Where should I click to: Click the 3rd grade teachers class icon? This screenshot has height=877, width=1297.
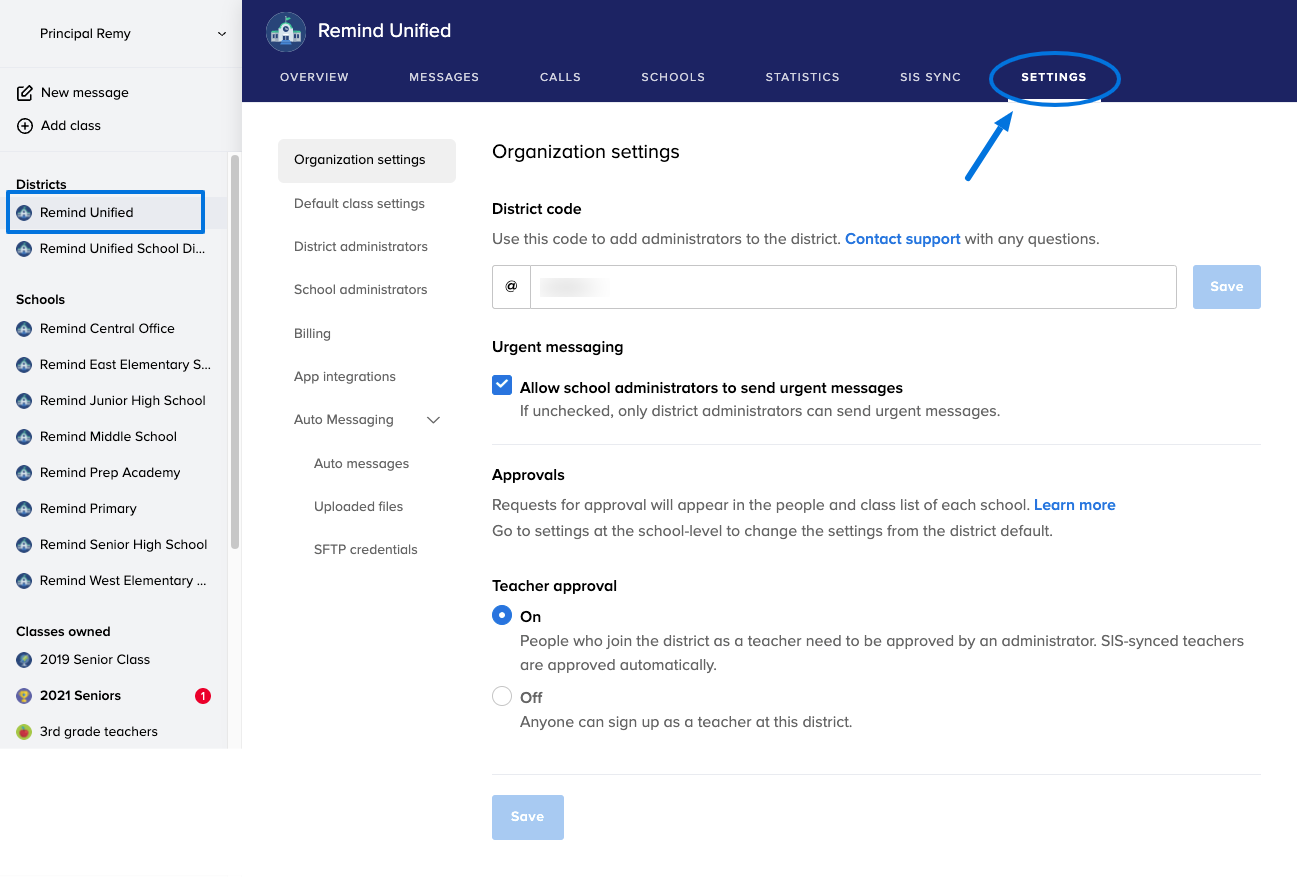(25, 732)
